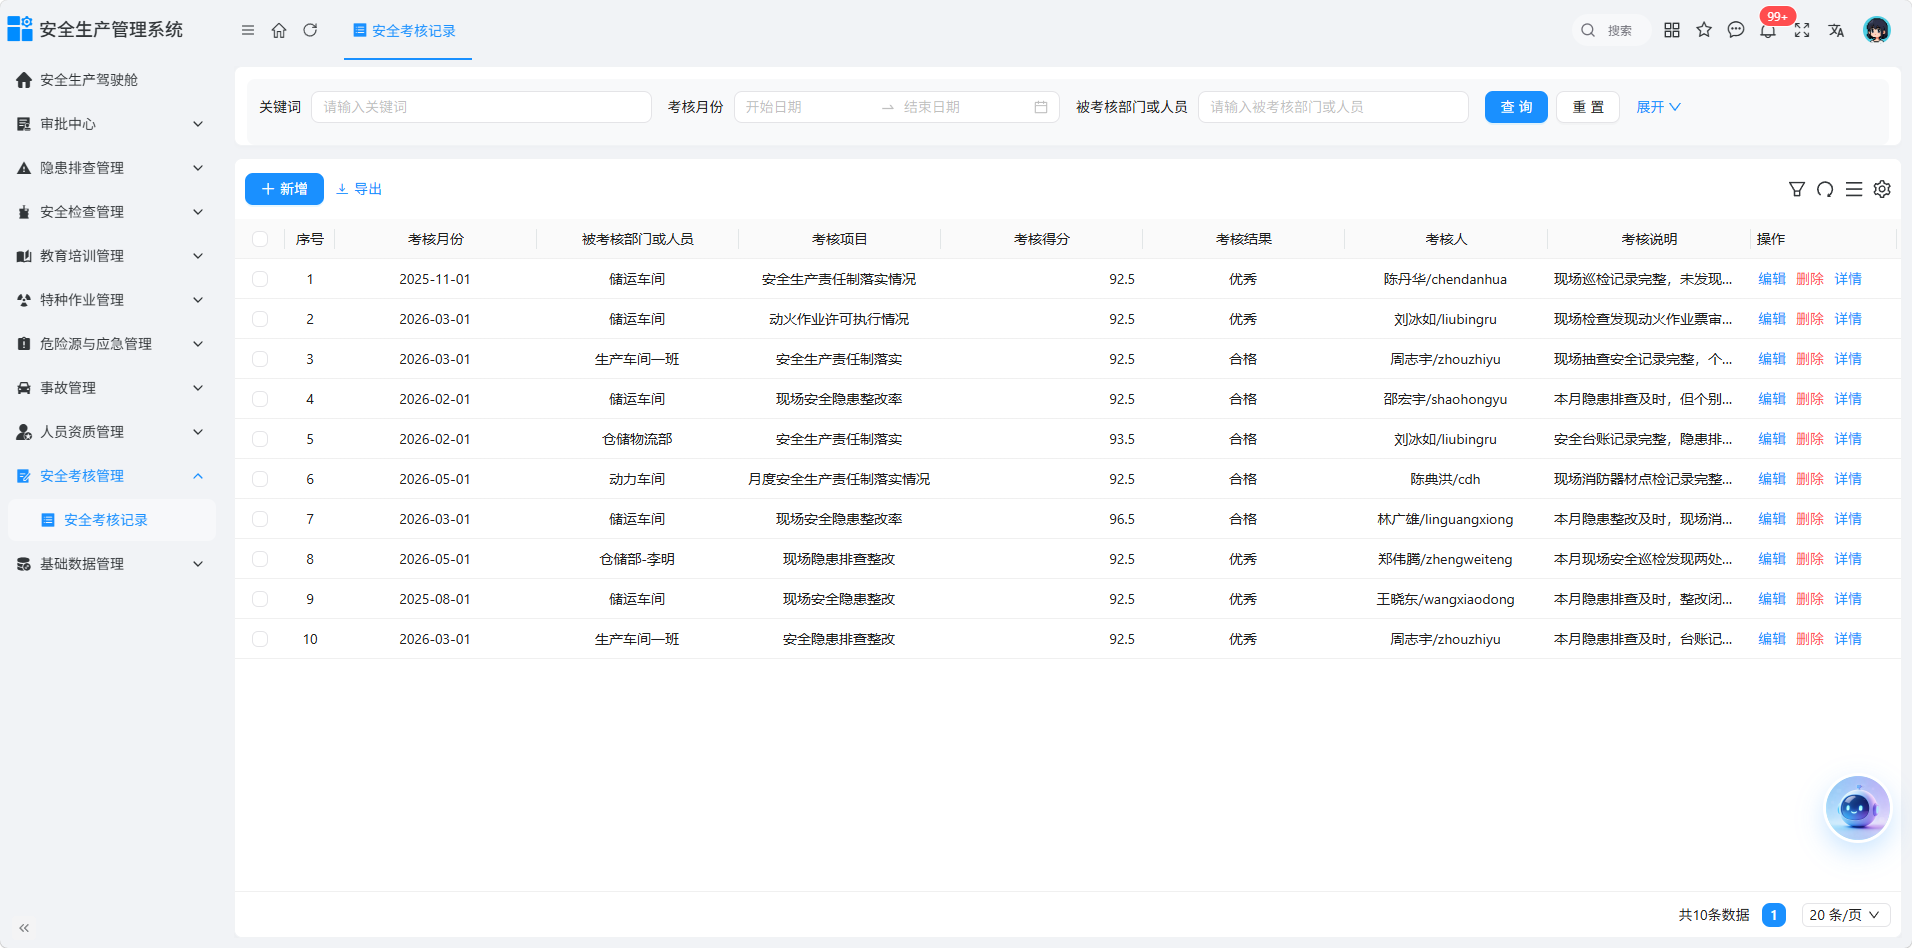The width and height of the screenshot is (1912, 948).
Task: Click the favorites star icon
Action: coord(1704,30)
